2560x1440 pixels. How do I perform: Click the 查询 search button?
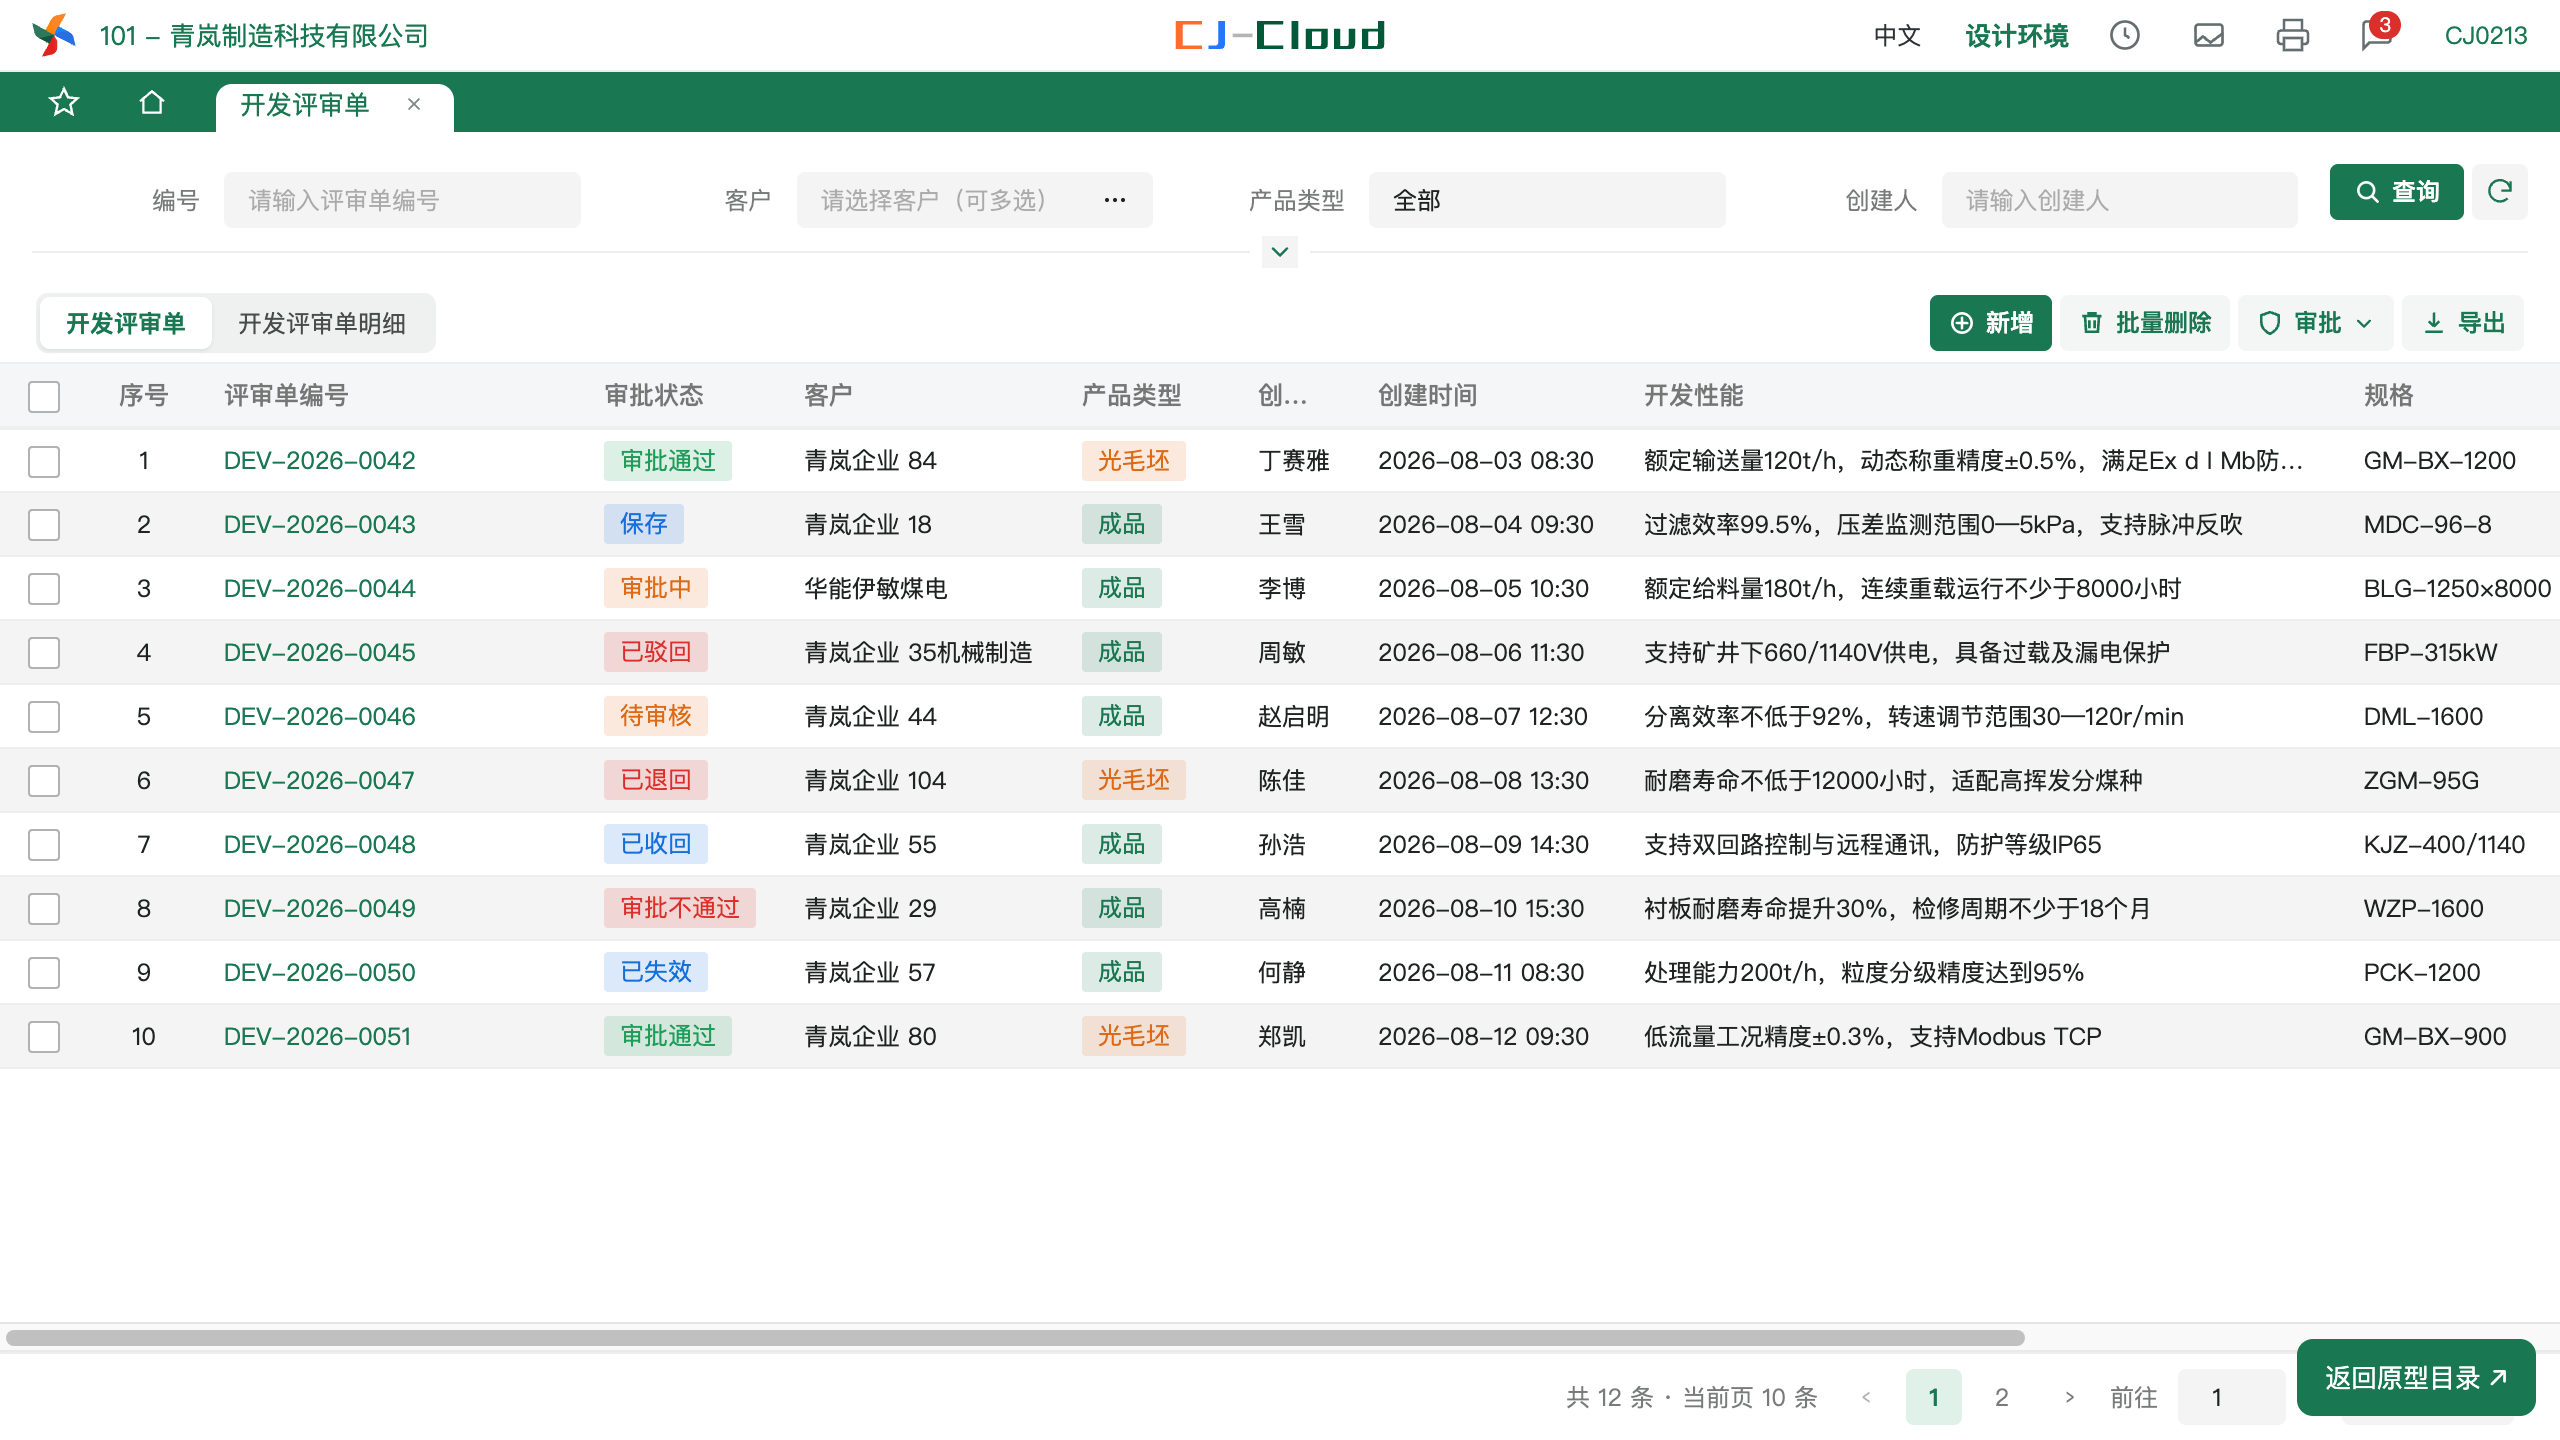coord(2396,192)
